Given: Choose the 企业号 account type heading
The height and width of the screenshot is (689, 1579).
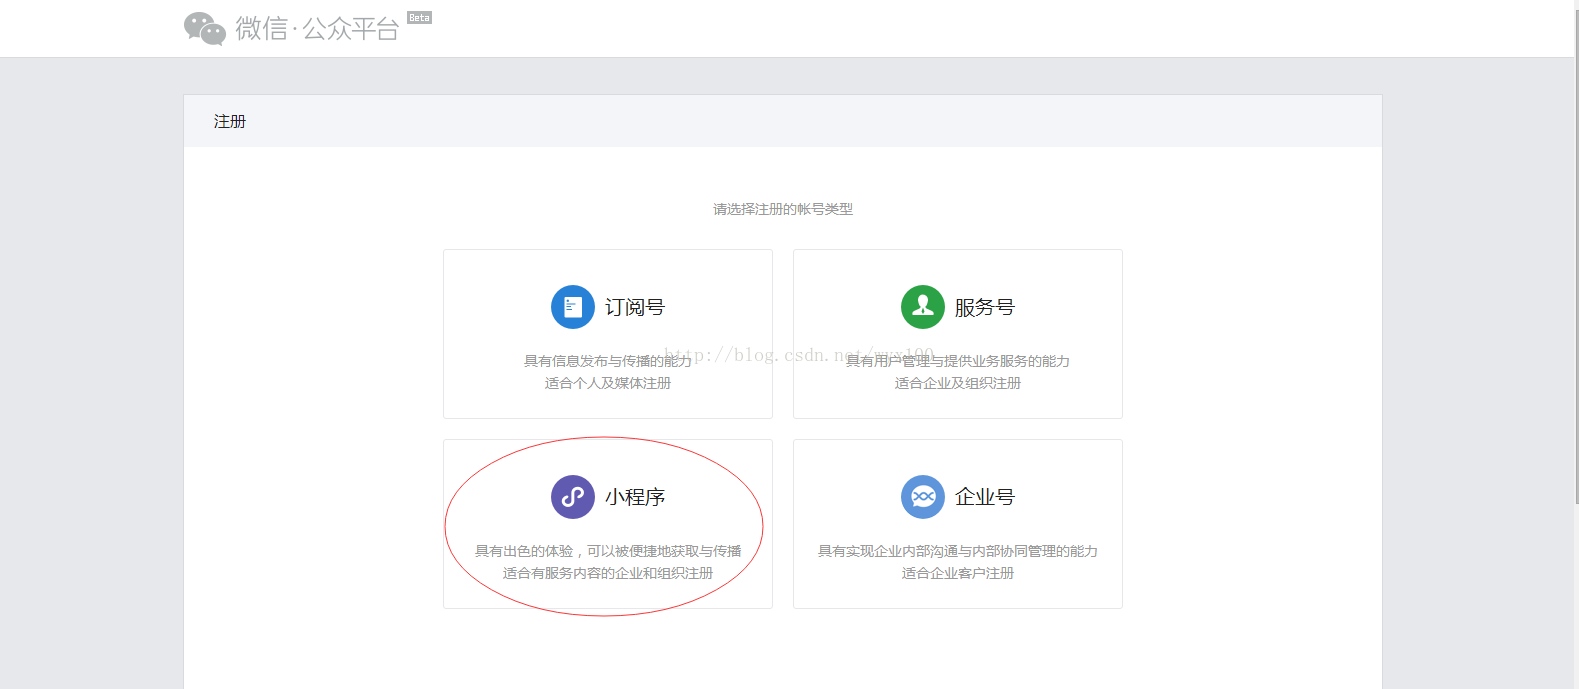Looking at the screenshot, I should pyautogui.click(x=985, y=497).
